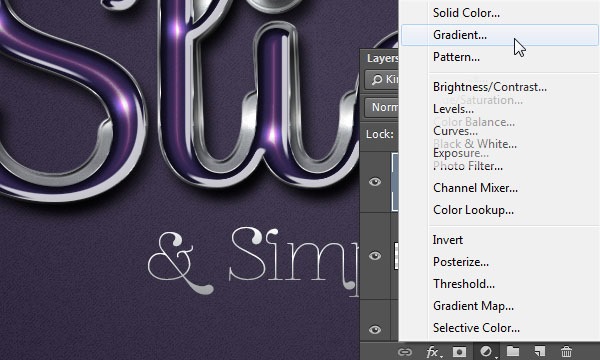This screenshot has width=600, height=360.
Task: Click the delete layer trash icon
Action: point(566,351)
